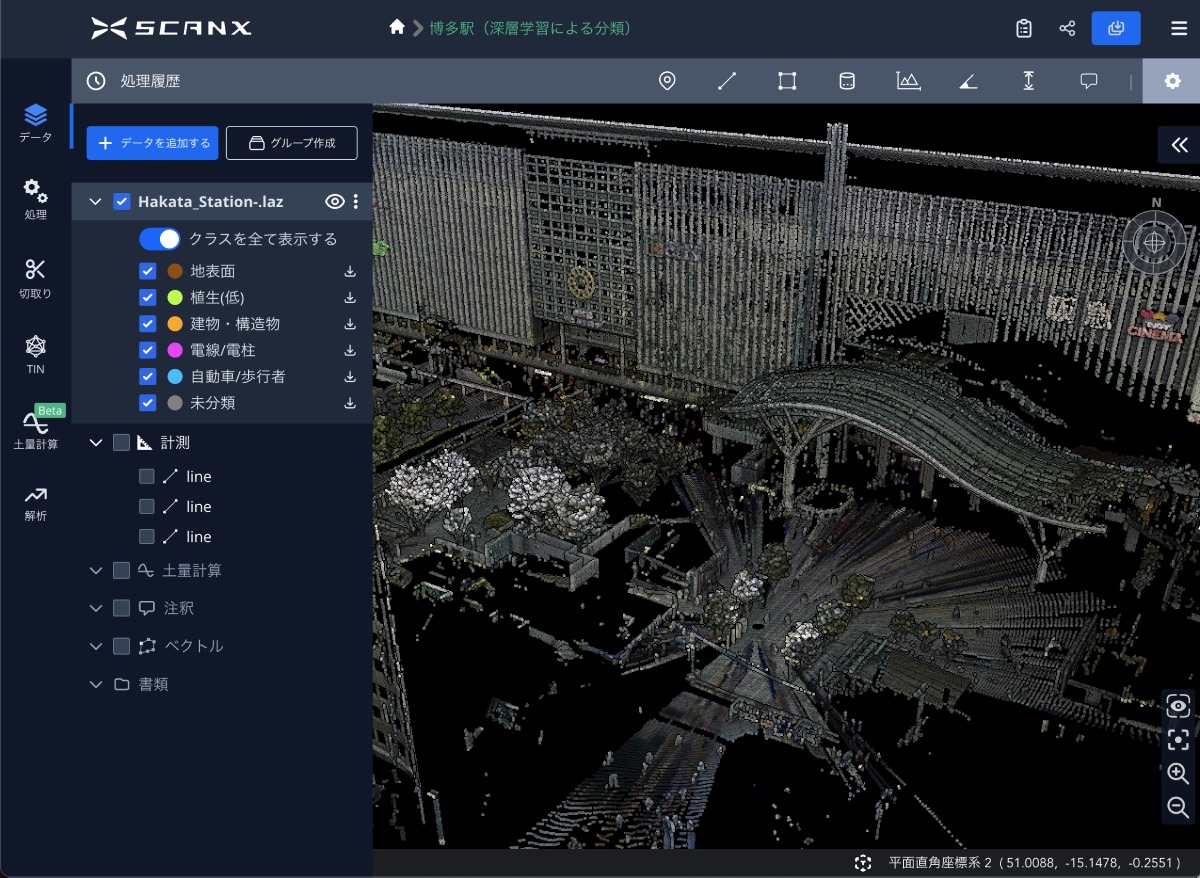Select the point marker measurement tool
Screen dimensions: 1200x878
pyautogui.click(x=667, y=81)
